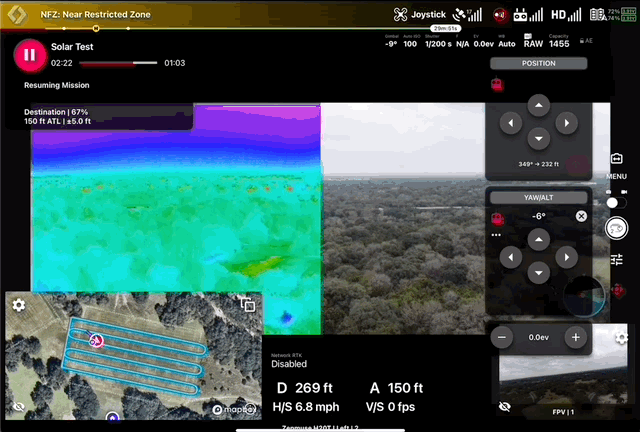This screenshot has width=640, height=432.
Task: Open map settings gear icon
Action: click(18, 305)
